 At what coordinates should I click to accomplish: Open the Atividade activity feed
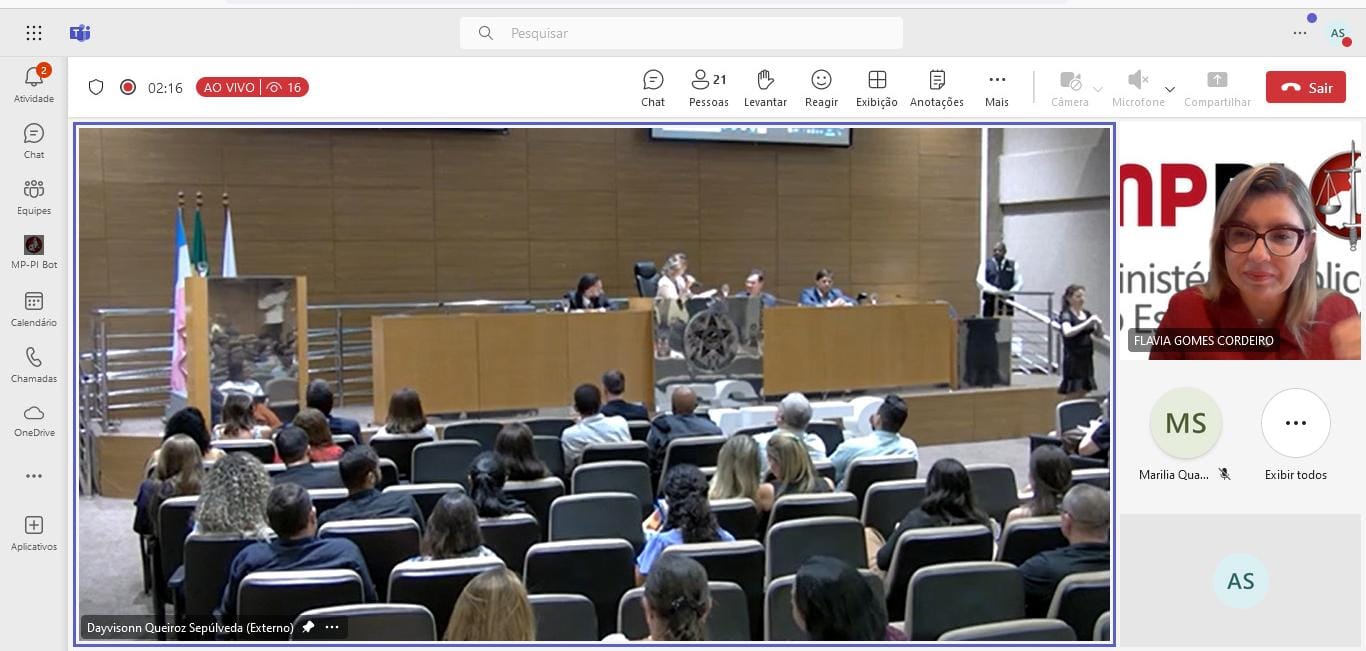[34, 85]
